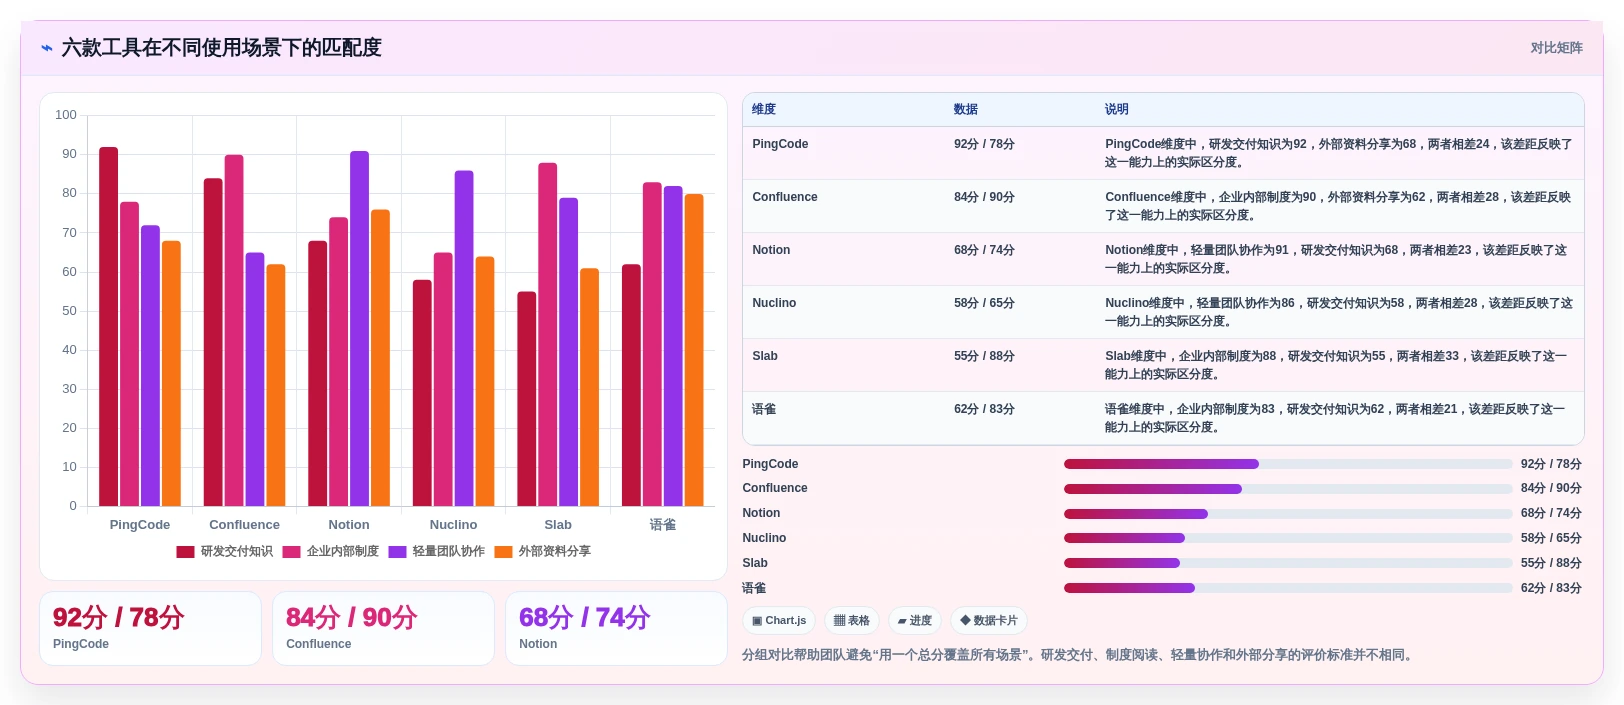This screenshot has width=1624, height=705.
Task: Click the title 六款工具在不同使用场景下的匹配度
Action: click(222, 48)
